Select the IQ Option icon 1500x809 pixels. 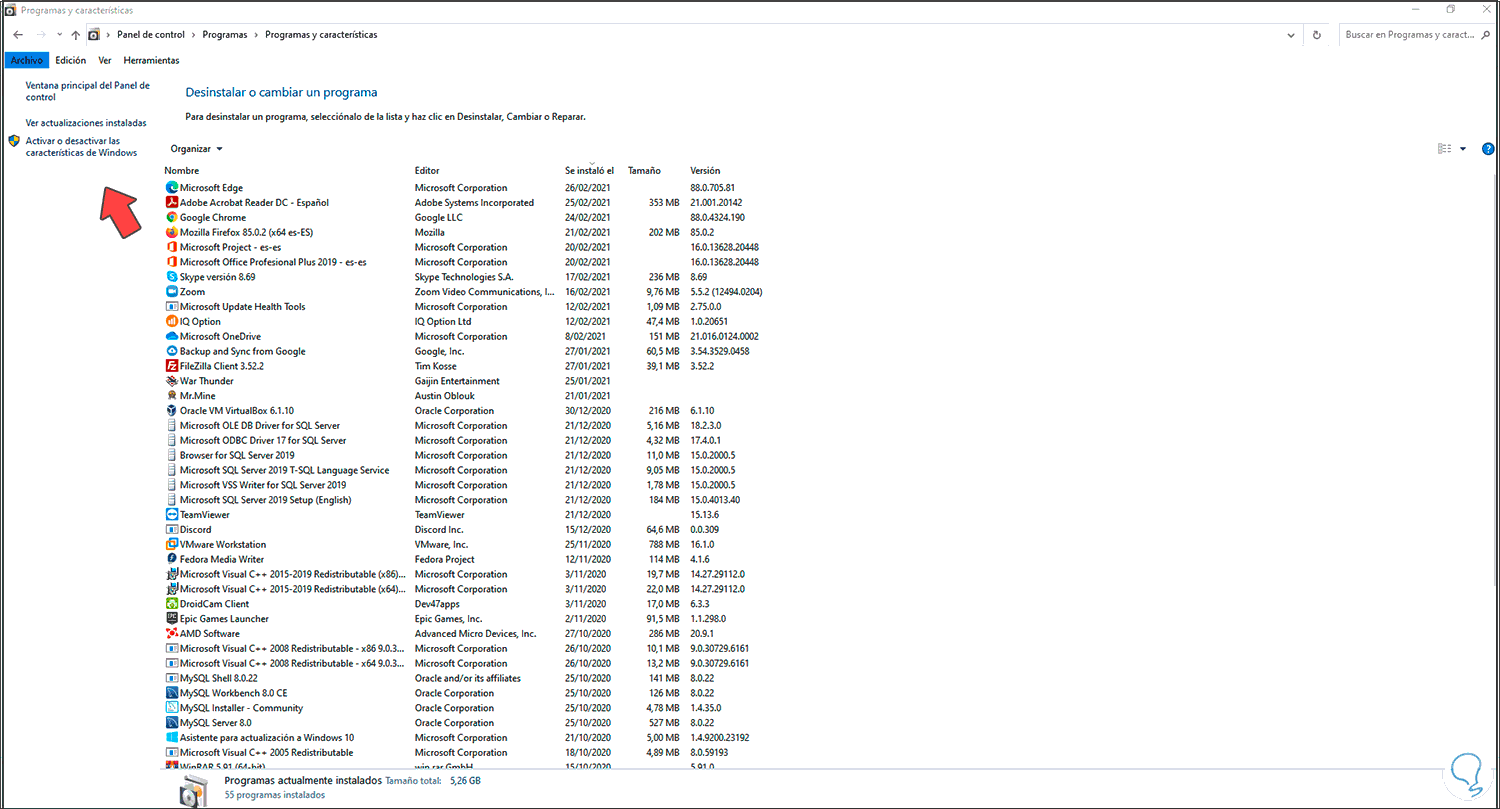click(x=172, y=322)
